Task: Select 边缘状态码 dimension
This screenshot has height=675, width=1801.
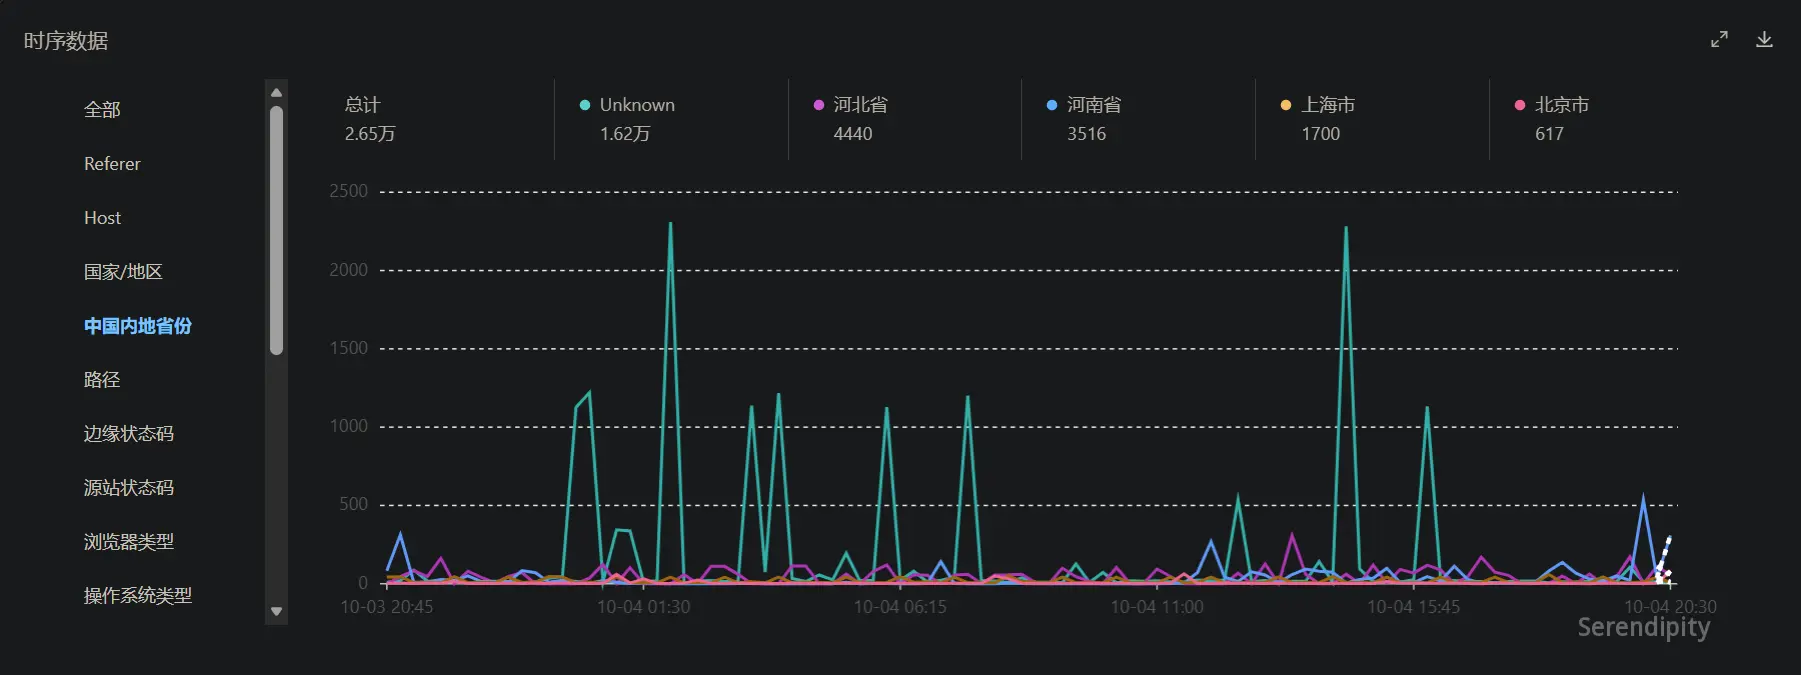Action: coord(128,434)
